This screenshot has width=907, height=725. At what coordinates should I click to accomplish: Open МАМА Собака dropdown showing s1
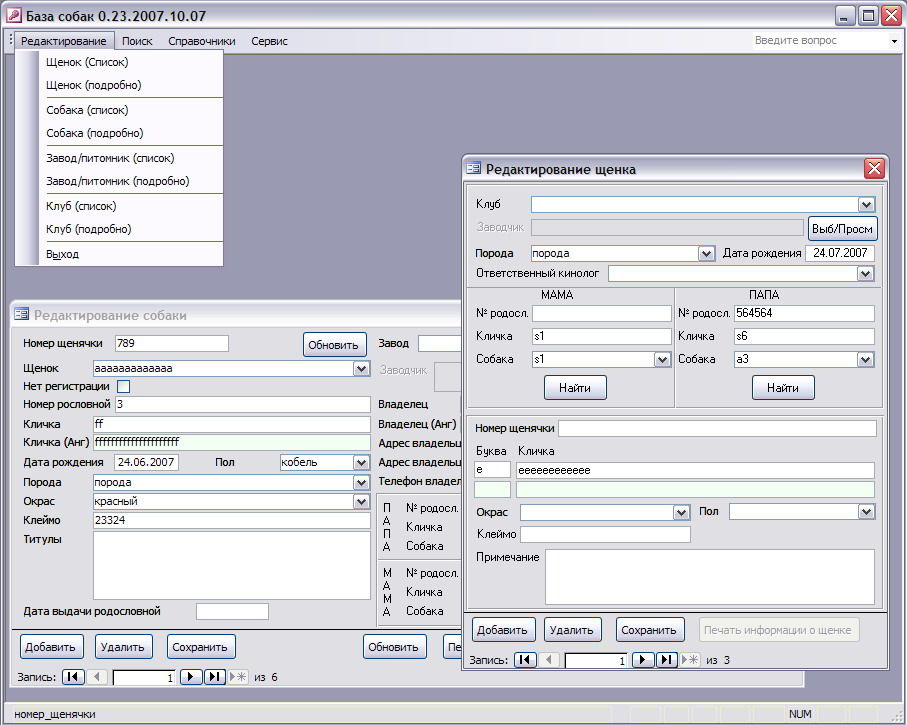(662, 359)
